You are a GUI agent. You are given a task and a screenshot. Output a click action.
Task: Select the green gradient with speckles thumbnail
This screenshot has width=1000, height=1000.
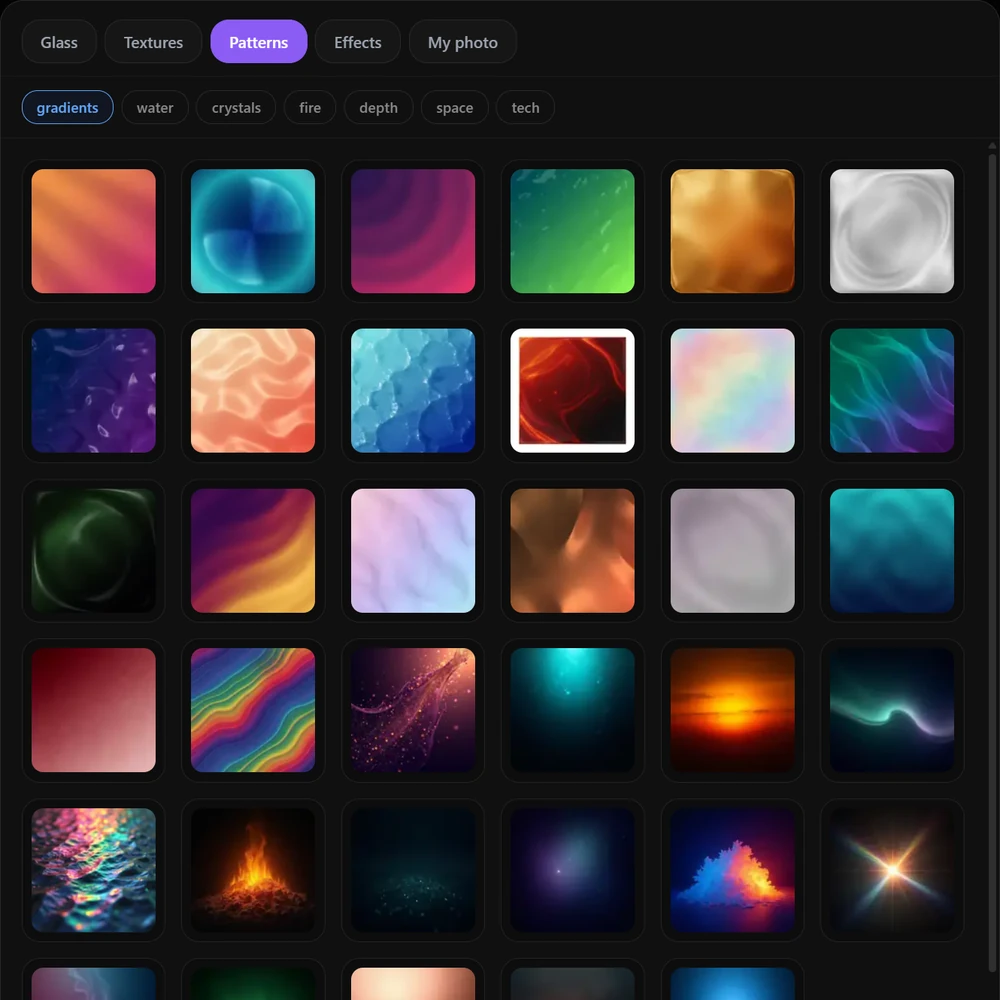point(572,231)
